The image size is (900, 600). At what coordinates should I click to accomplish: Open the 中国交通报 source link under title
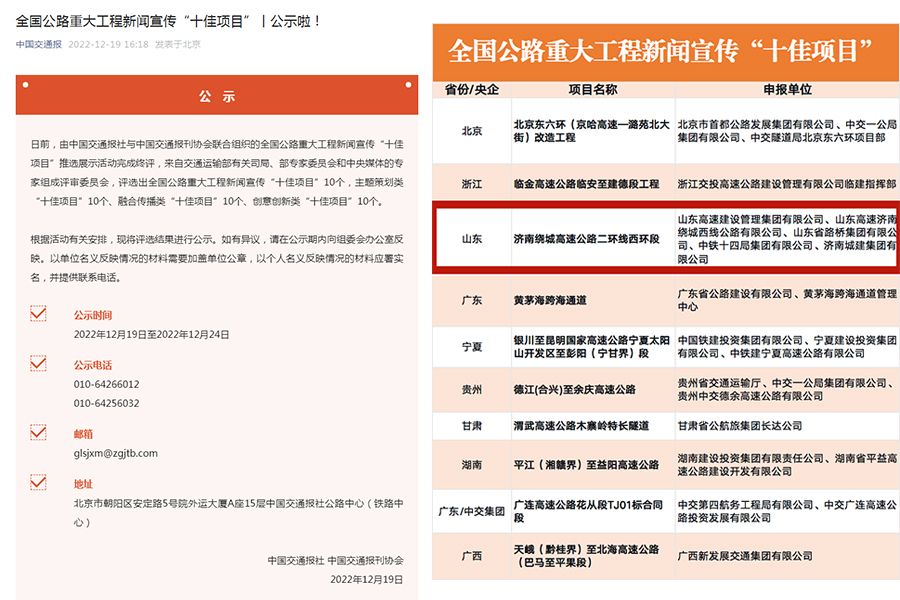pyautogui.click(x=38, y=44)
